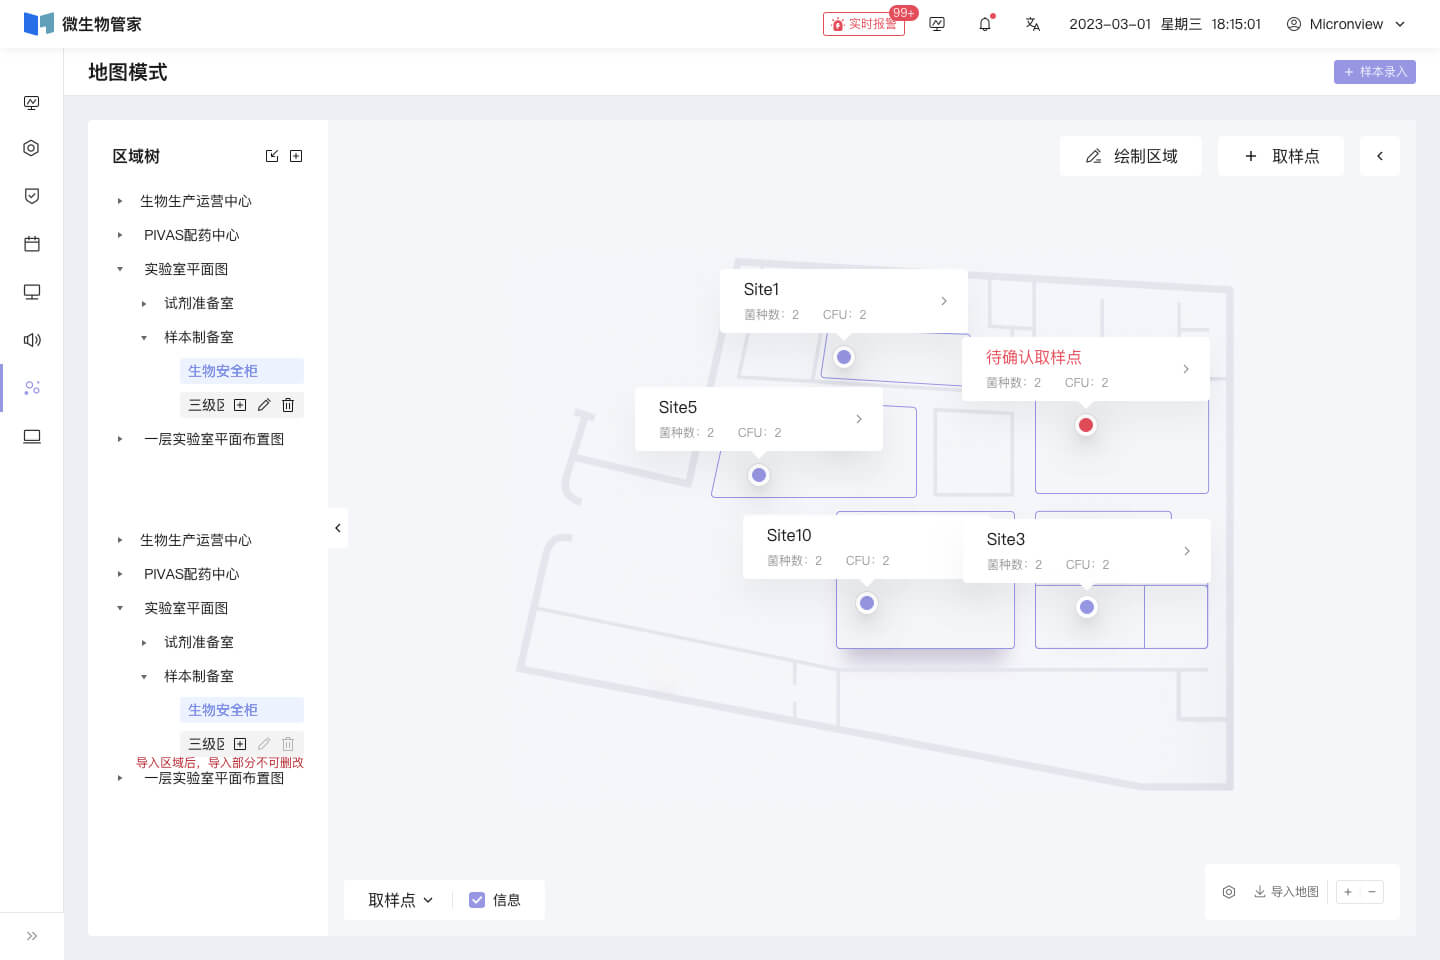This screenshot has height=960, width=1440.
Task: Click the enabled trash icon on 三级 node
Action: (x=288, y=405)
